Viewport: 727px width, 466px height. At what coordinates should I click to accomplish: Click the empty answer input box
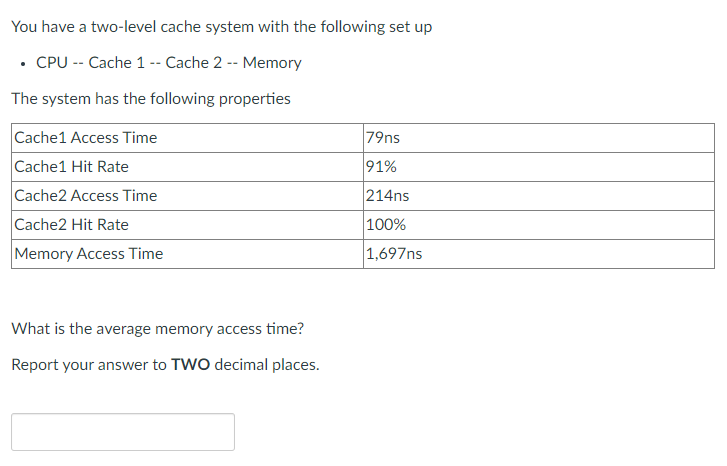pos(123,432)
